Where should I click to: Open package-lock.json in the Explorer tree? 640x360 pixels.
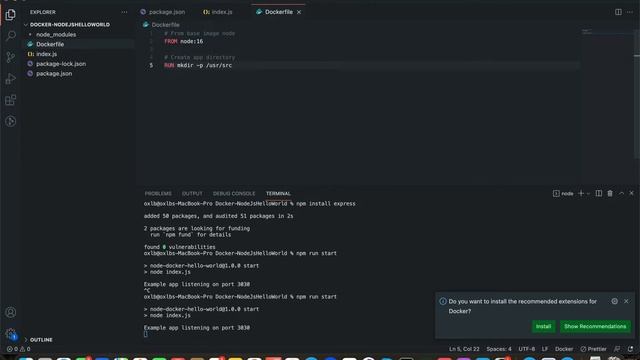(61, 64)
